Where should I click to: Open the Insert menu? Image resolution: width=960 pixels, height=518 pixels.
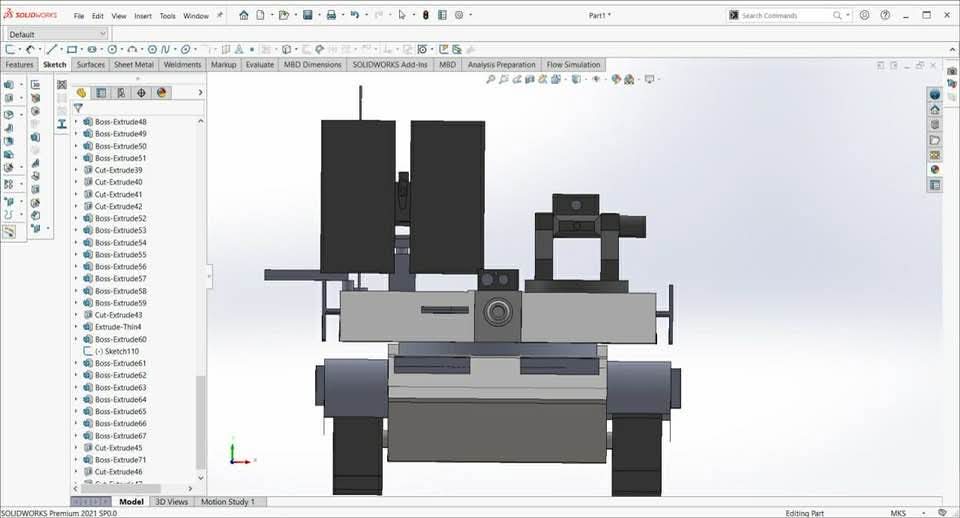(143, 16)
